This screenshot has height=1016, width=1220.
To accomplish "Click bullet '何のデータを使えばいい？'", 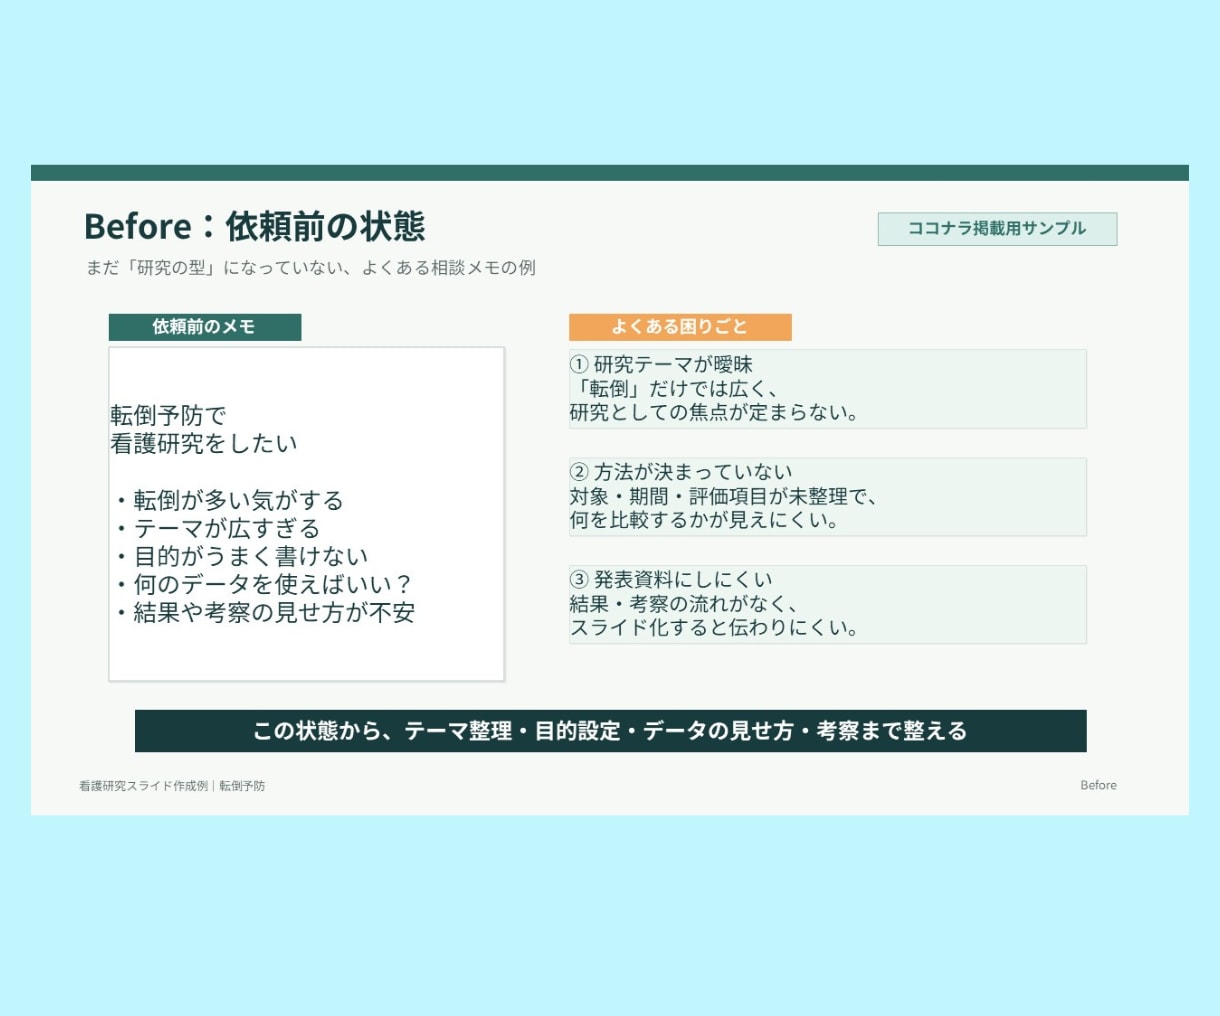I will [263, 584].
